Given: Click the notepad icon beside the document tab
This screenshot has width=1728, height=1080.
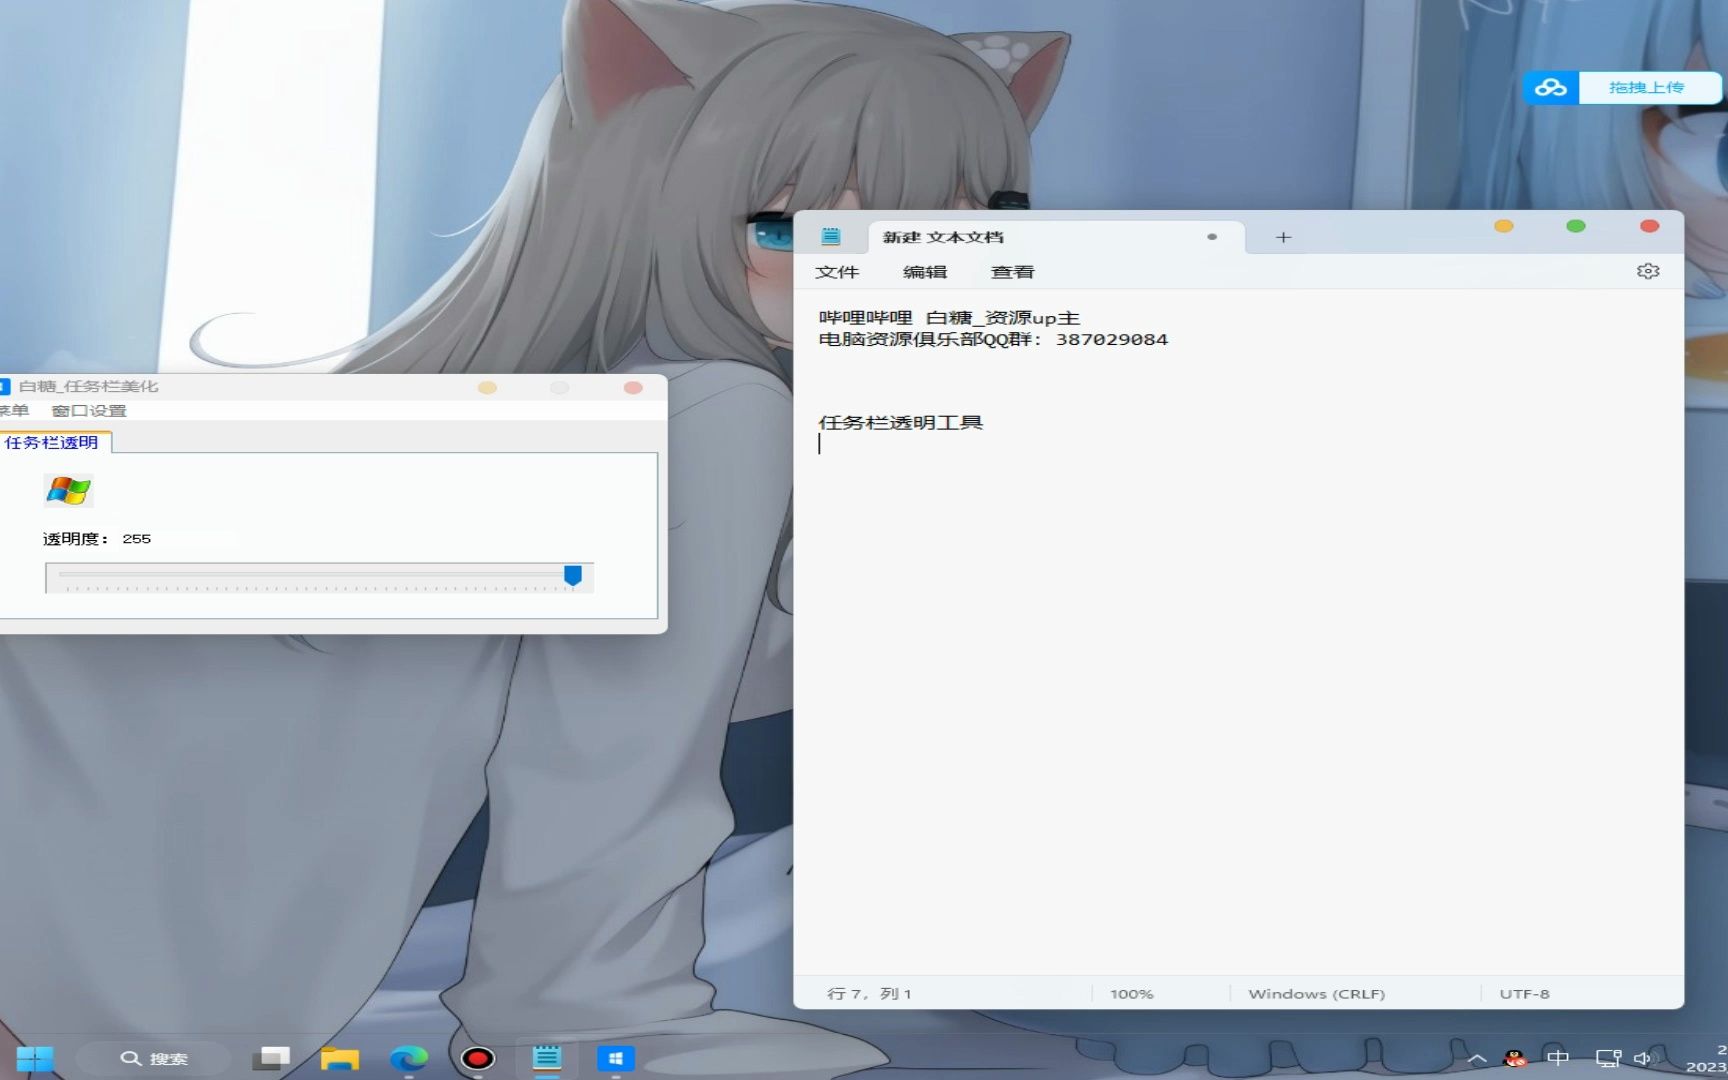Looking at the screenshot, I should (830, 236).
